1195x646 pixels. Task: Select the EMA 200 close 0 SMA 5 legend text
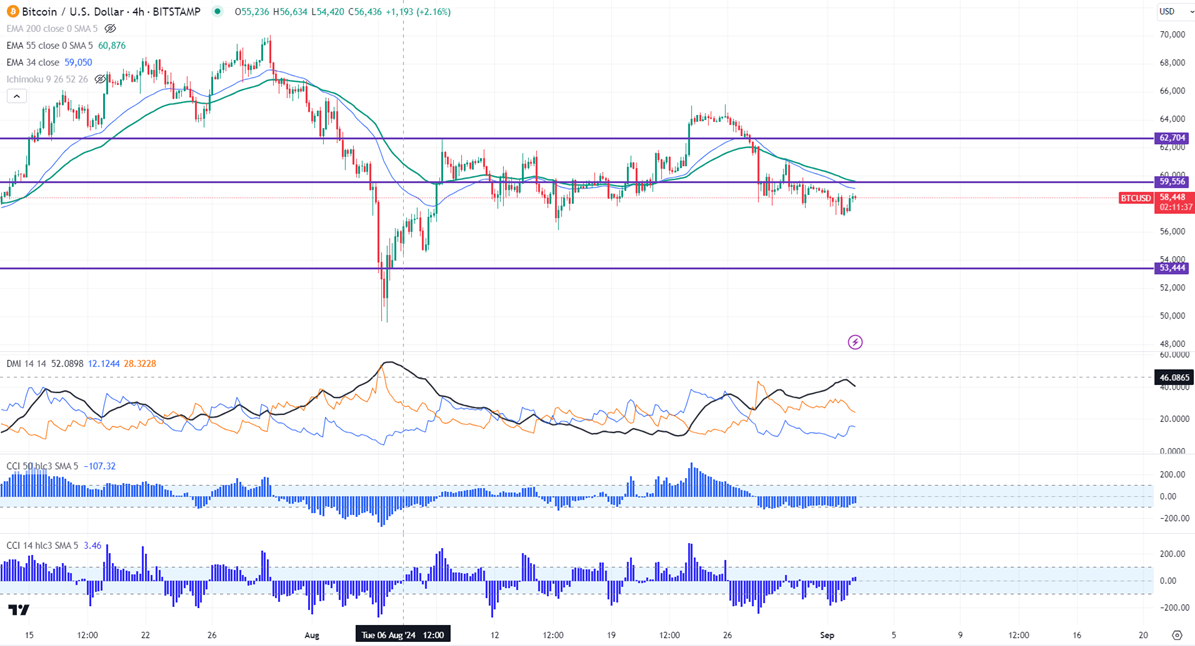(x=52, y=28)
